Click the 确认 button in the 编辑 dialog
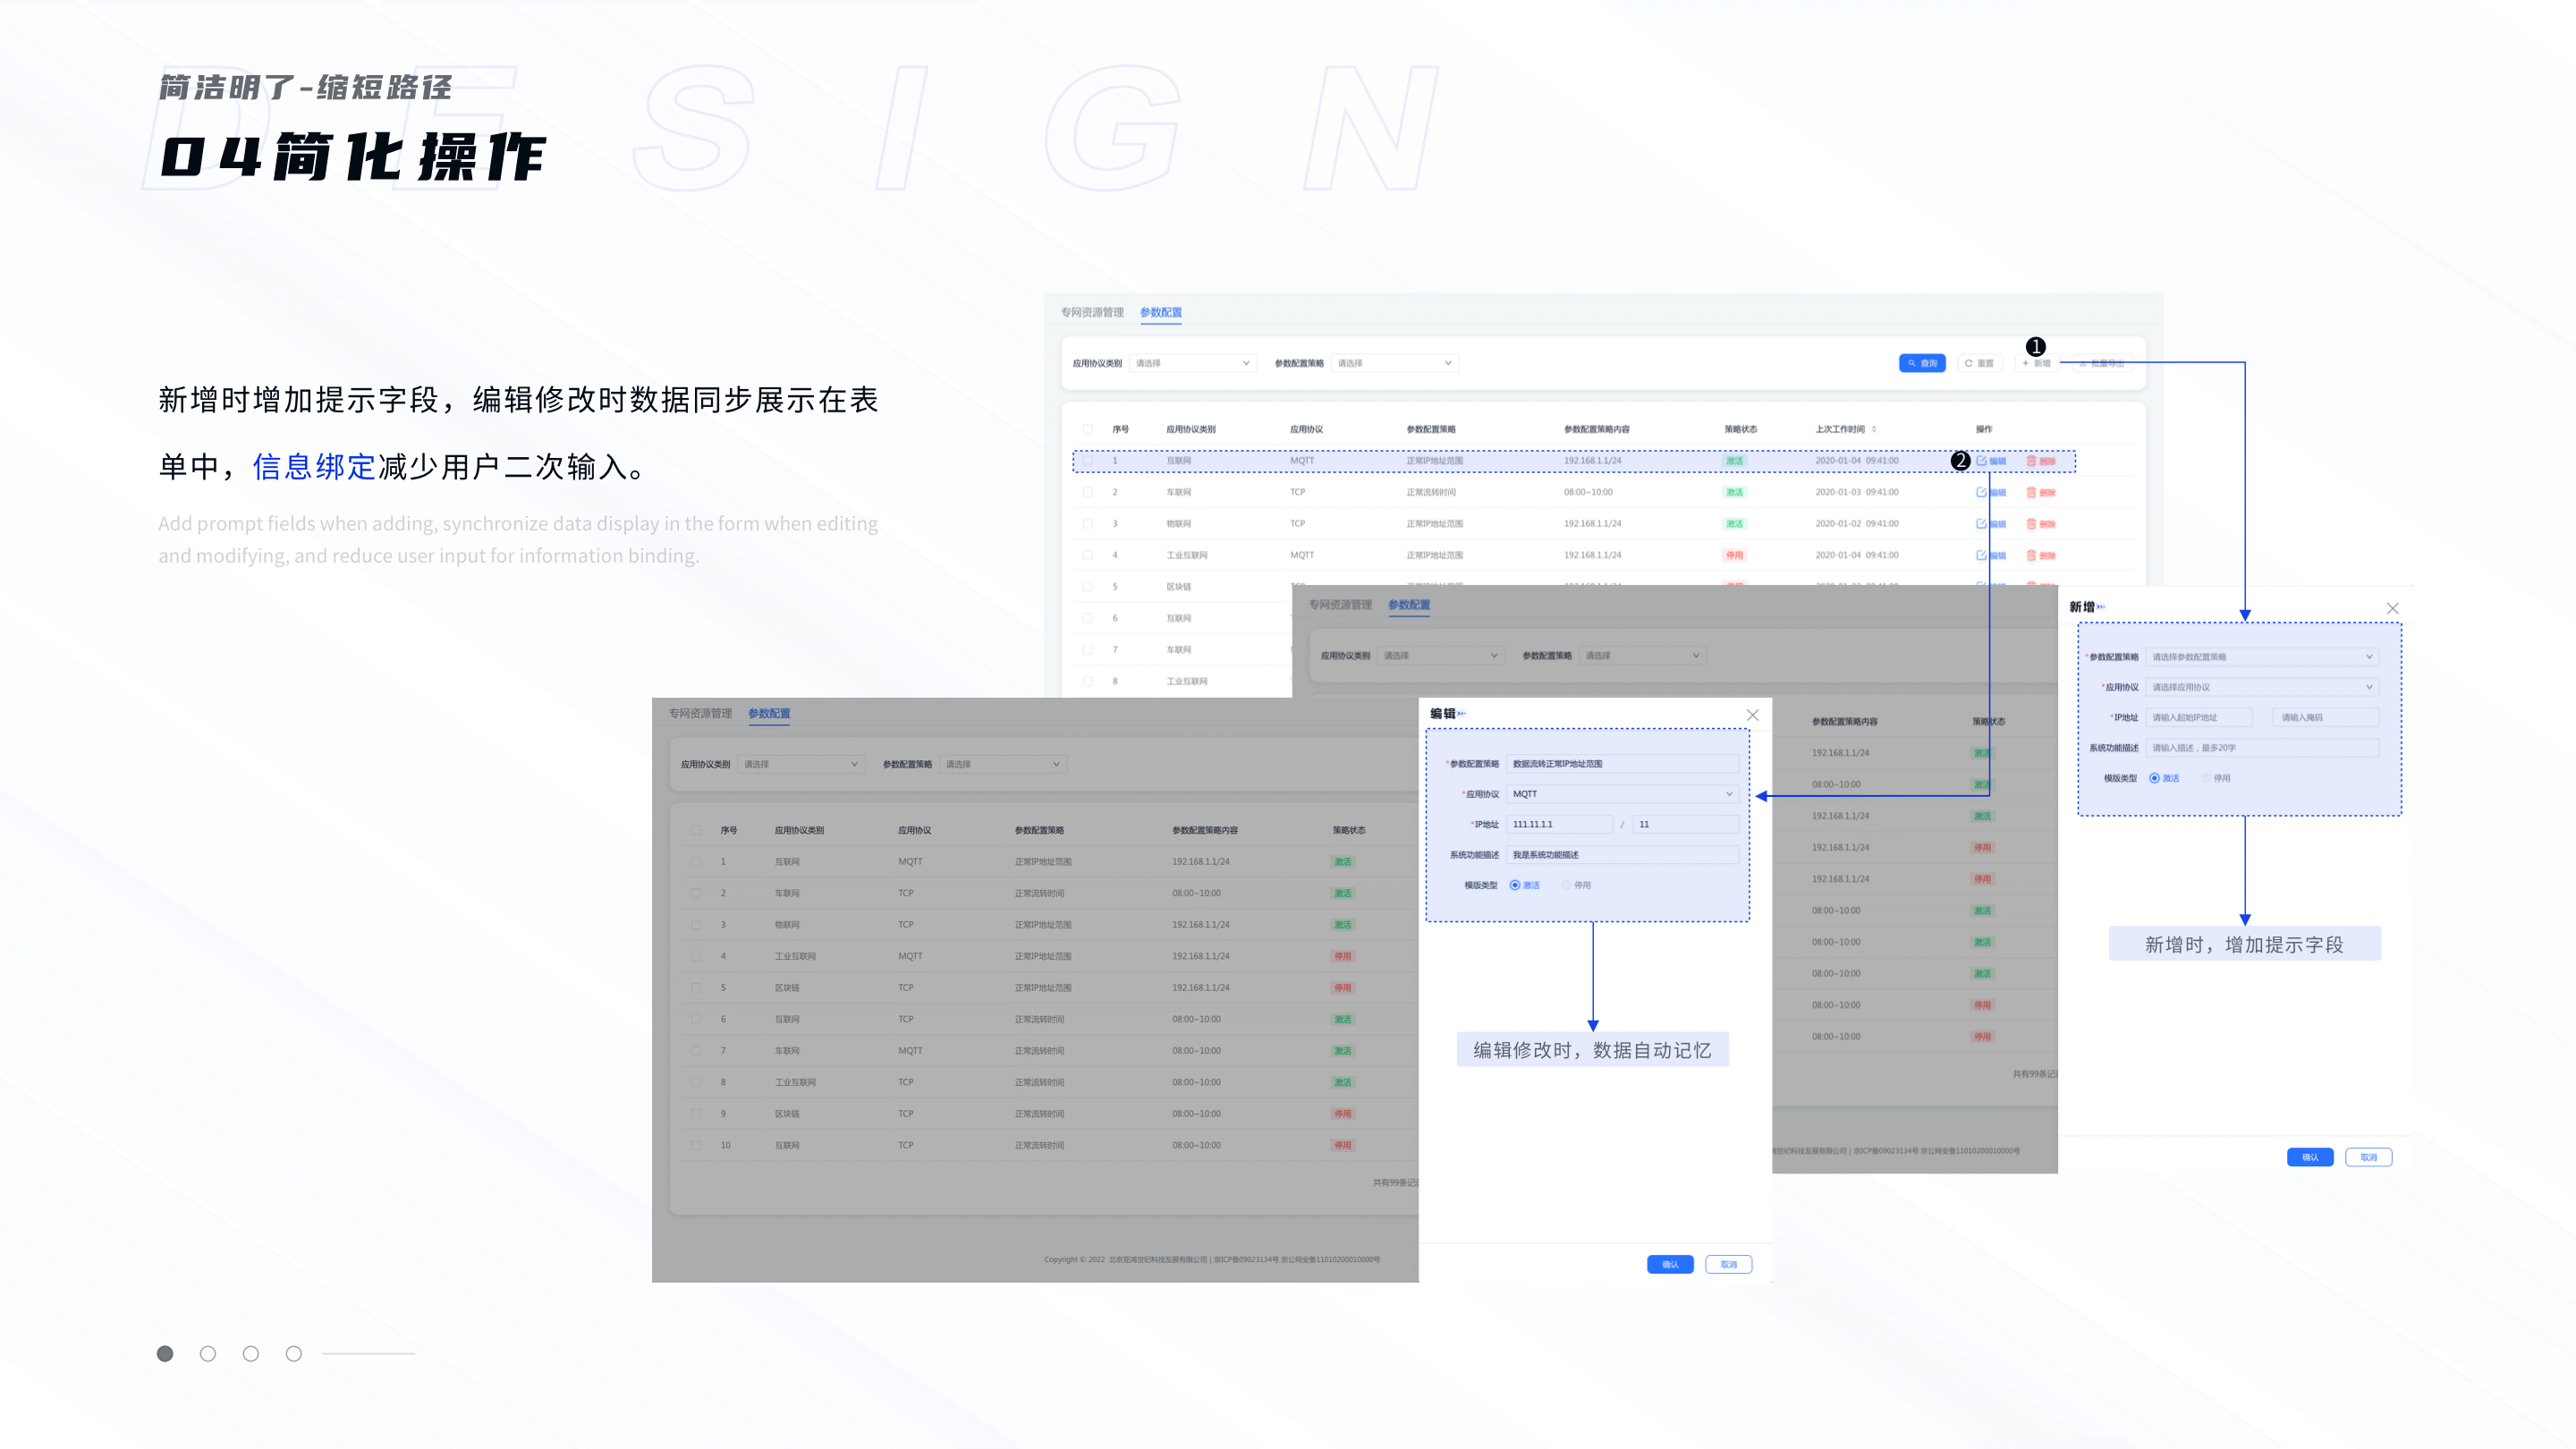Screen dimensions: 2576x1449 pyautogui.click(x=1669, y=1264)
